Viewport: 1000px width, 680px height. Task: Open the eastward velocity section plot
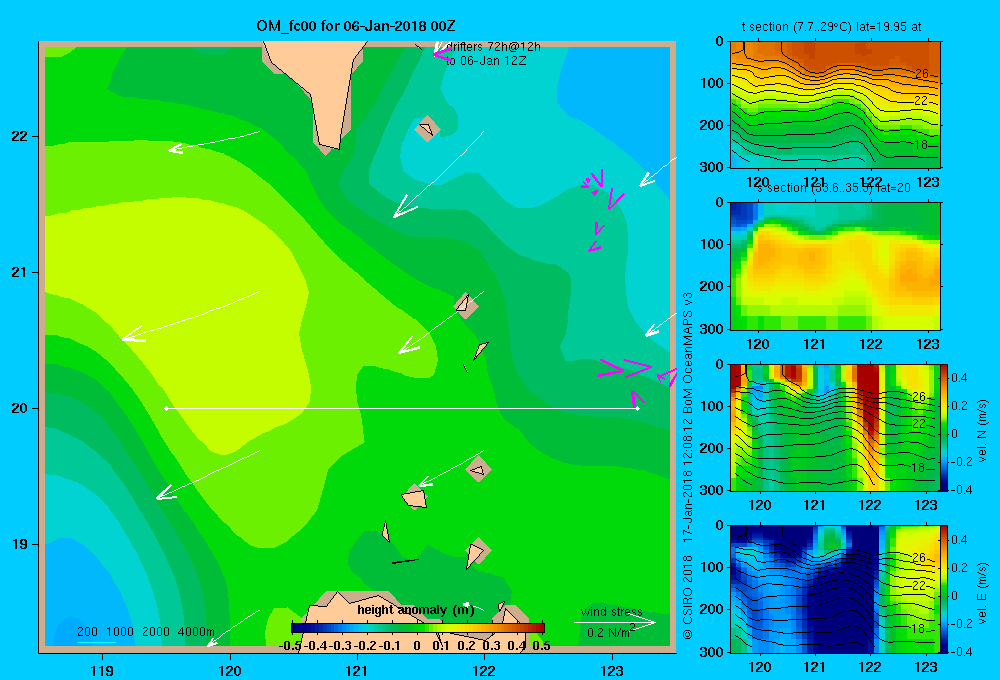point(835,589)
